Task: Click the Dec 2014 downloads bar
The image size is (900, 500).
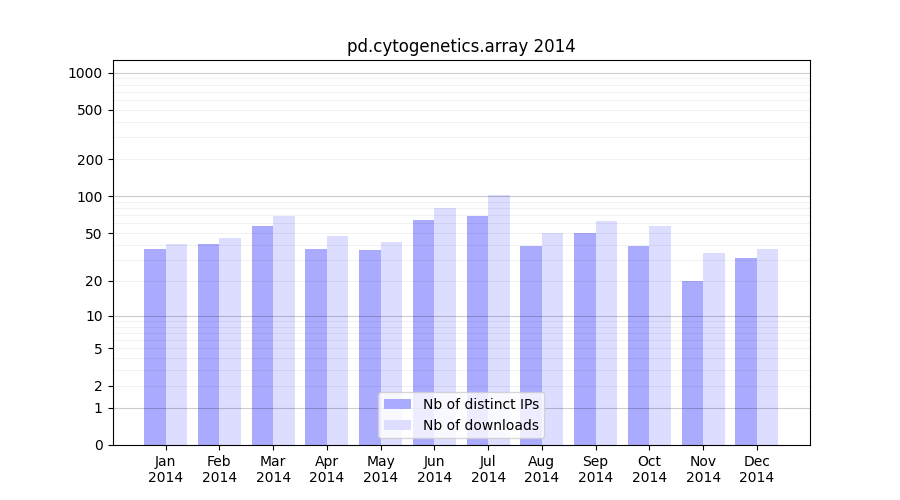Action: [x=767, y=346]
